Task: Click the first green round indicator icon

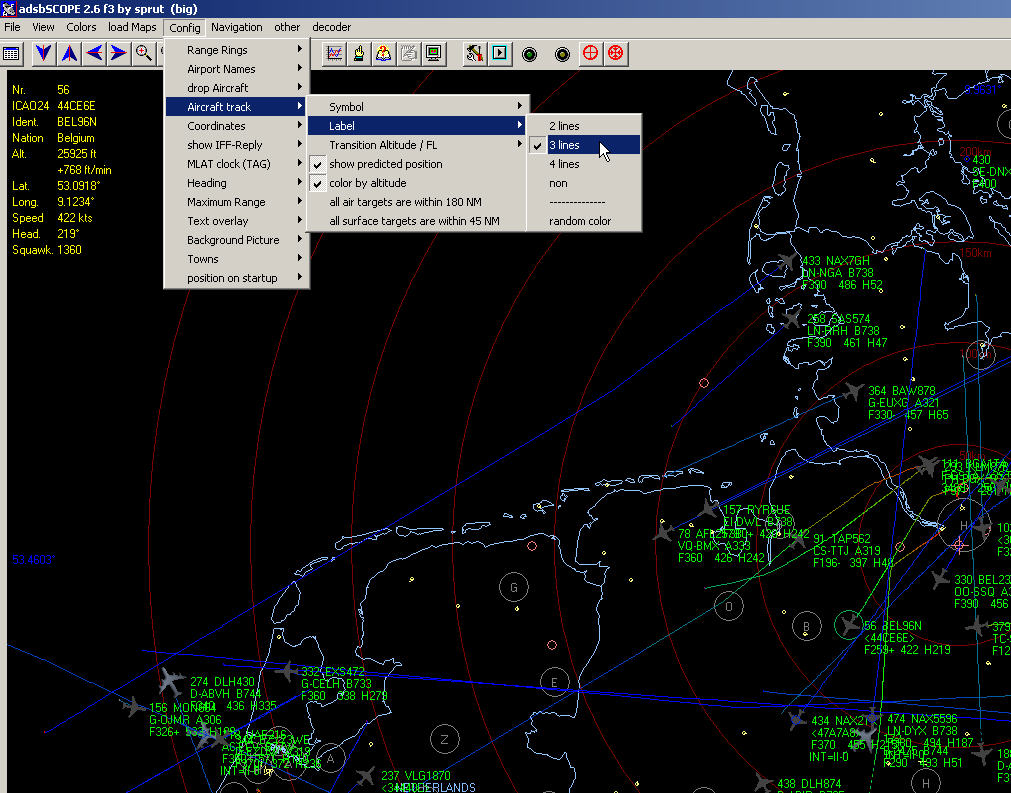Action: pos(529,54)
